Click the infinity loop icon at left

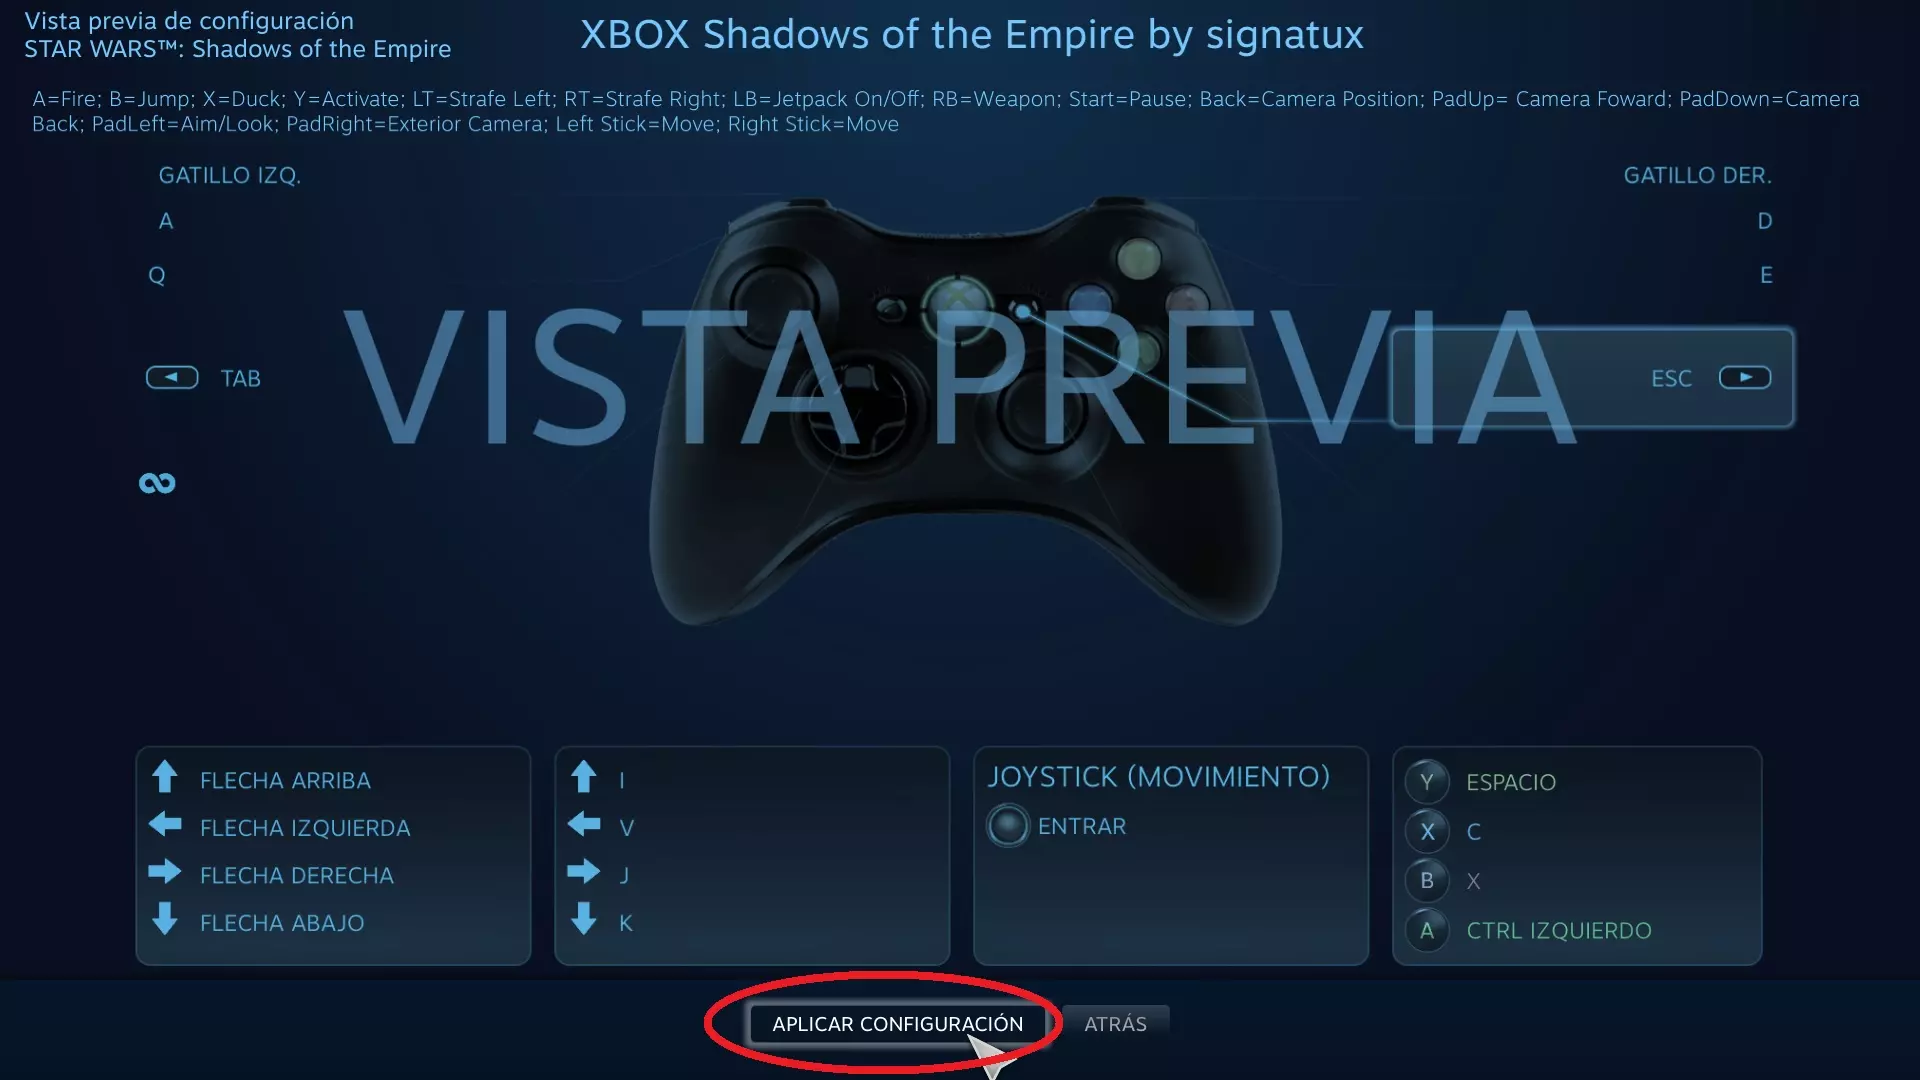(x=157, y=484)
